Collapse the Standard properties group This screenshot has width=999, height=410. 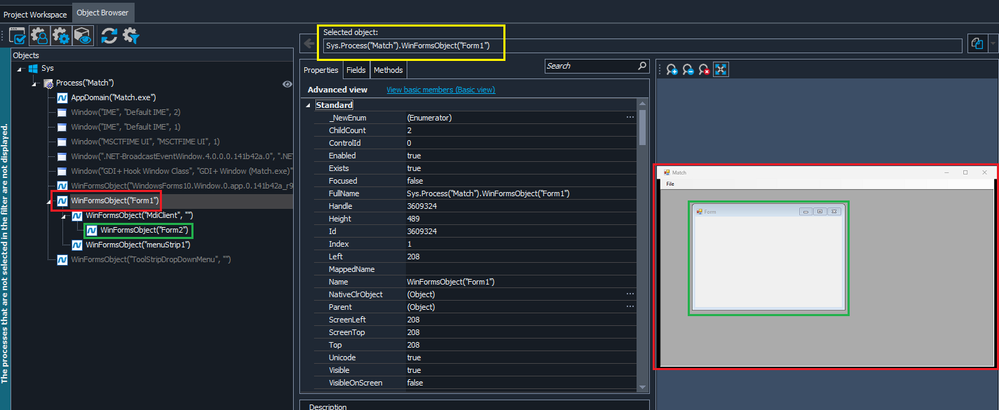[307, 105]
